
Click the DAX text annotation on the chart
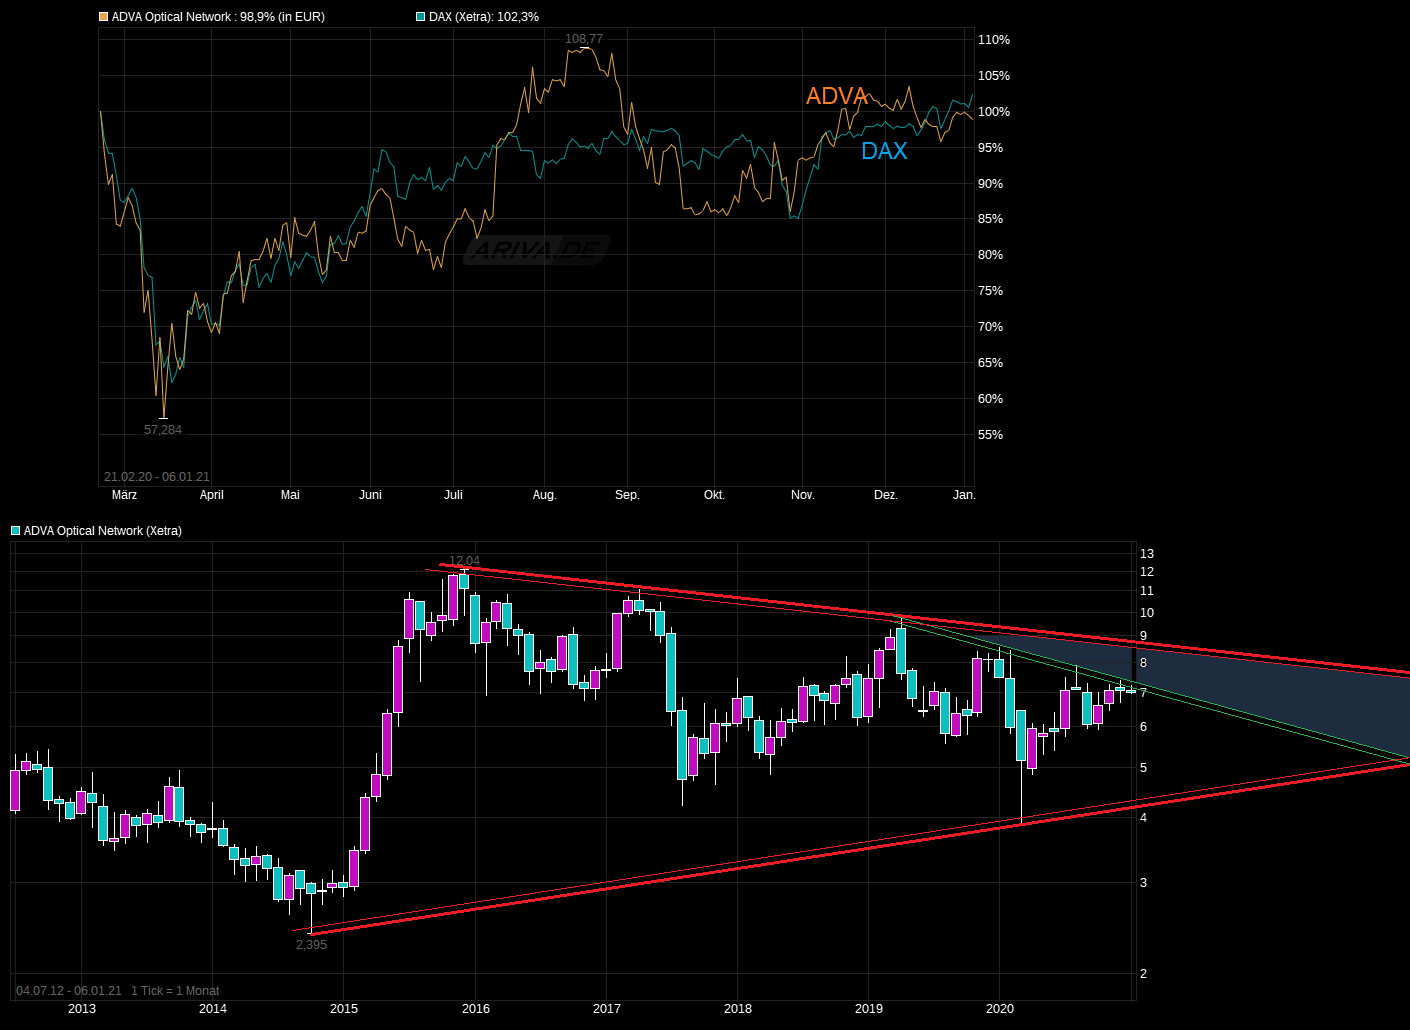pyautogui.click(x=884, y=151)
